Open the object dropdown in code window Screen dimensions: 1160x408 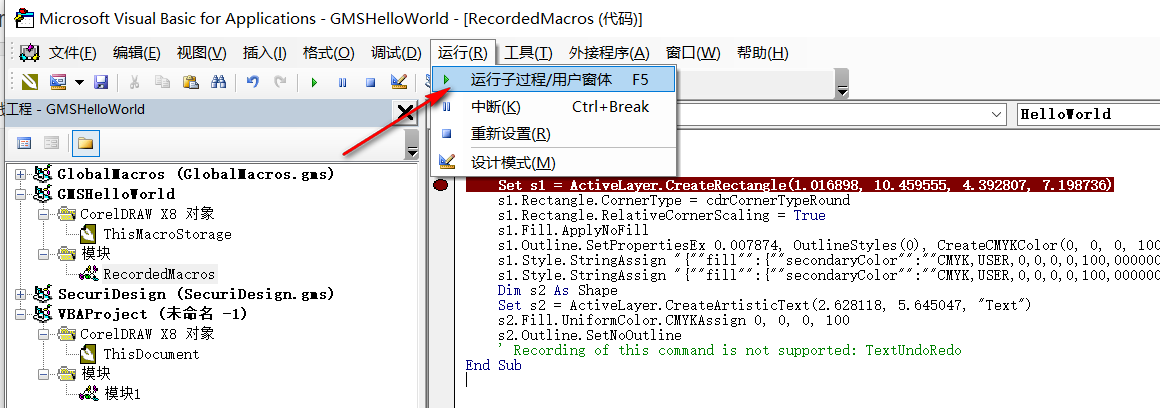tap(997, 115)
